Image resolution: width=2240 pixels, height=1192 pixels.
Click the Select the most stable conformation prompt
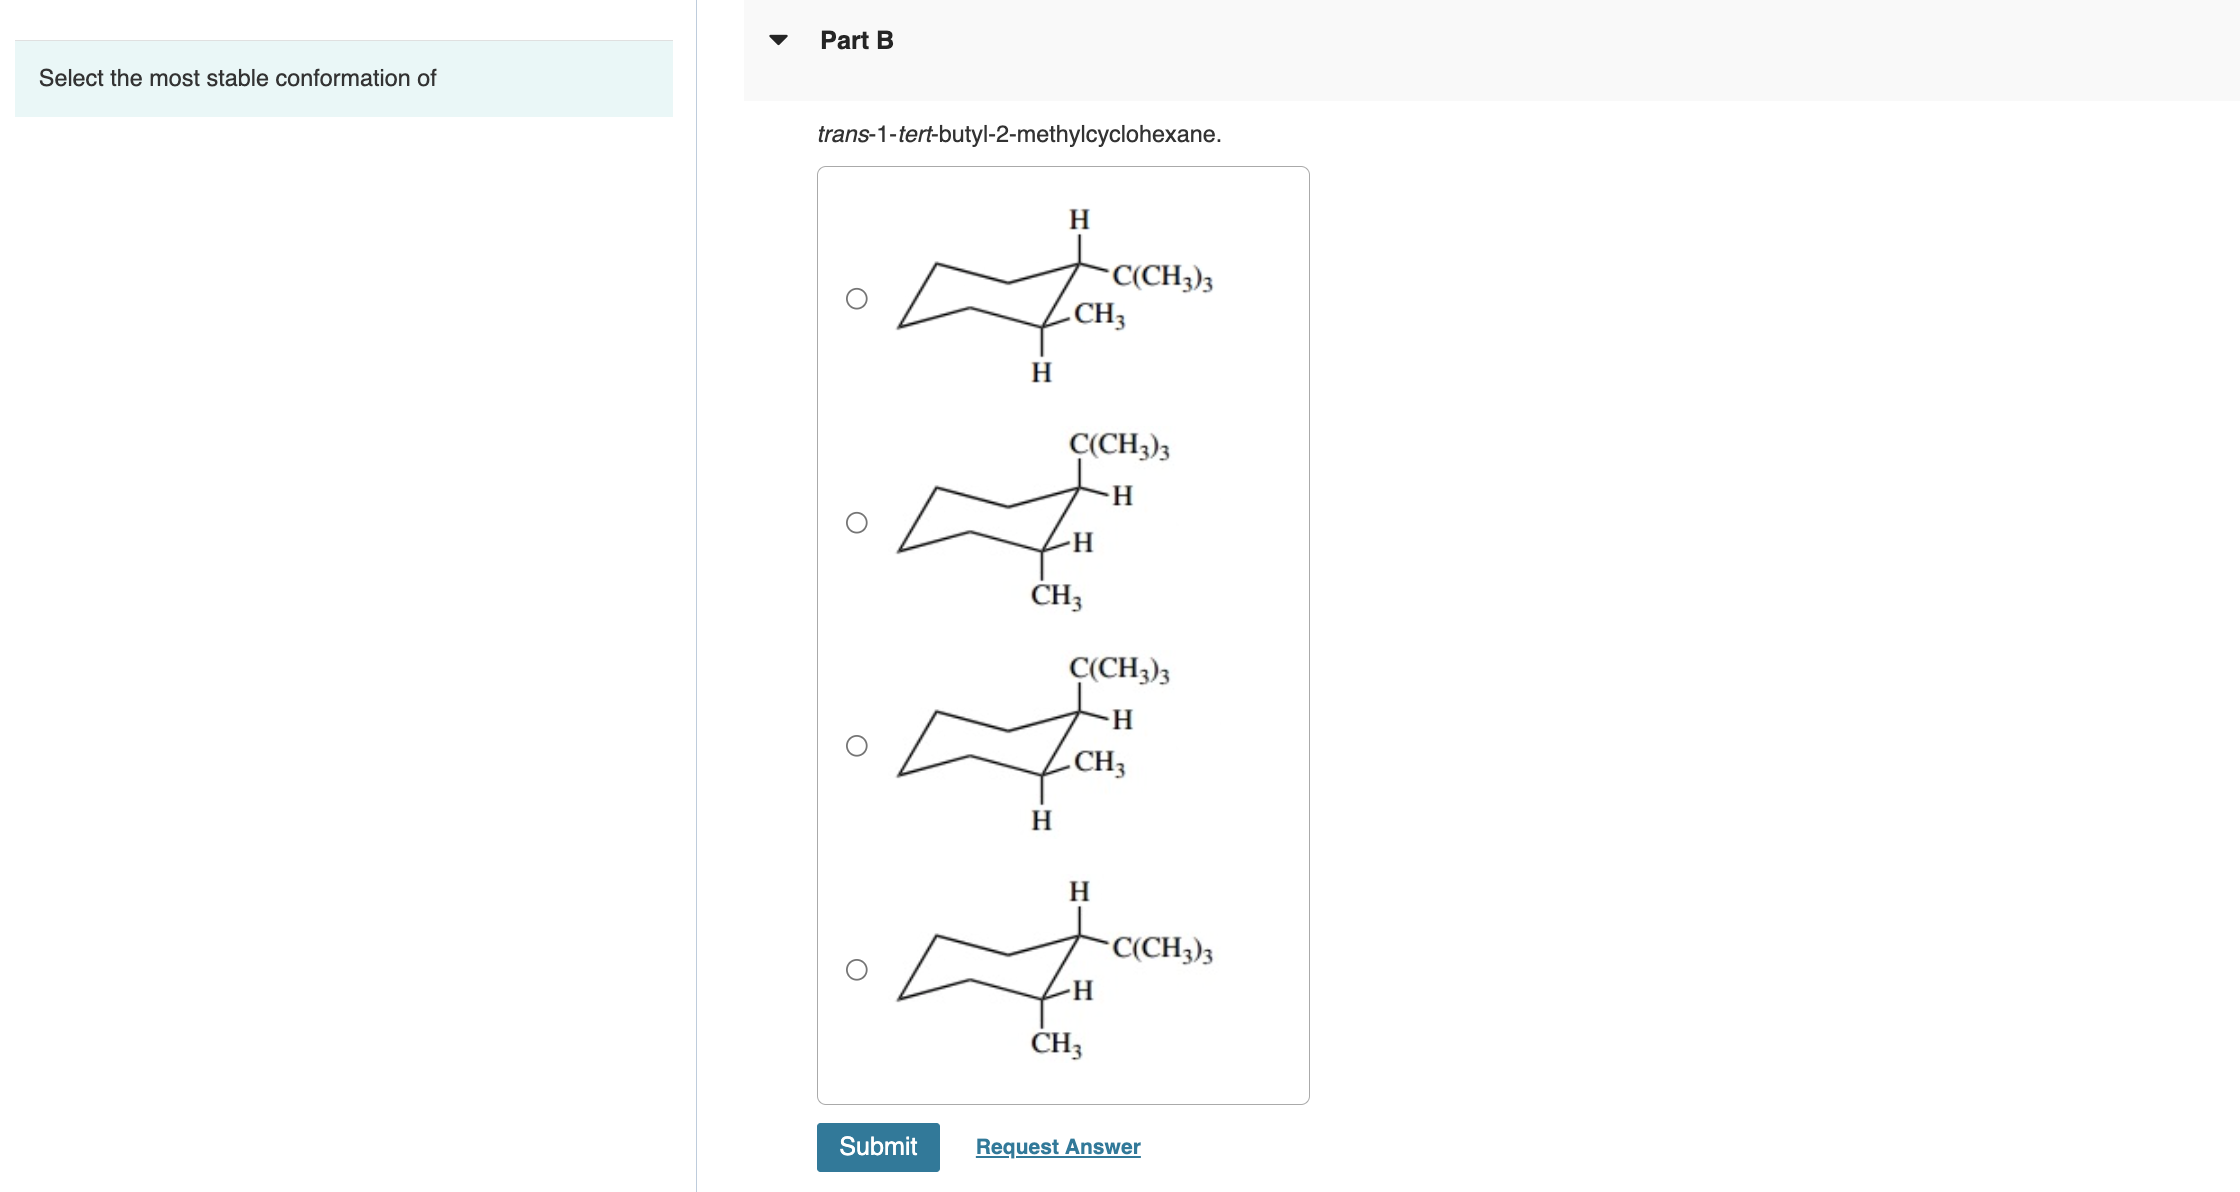(x=237, y=77)
